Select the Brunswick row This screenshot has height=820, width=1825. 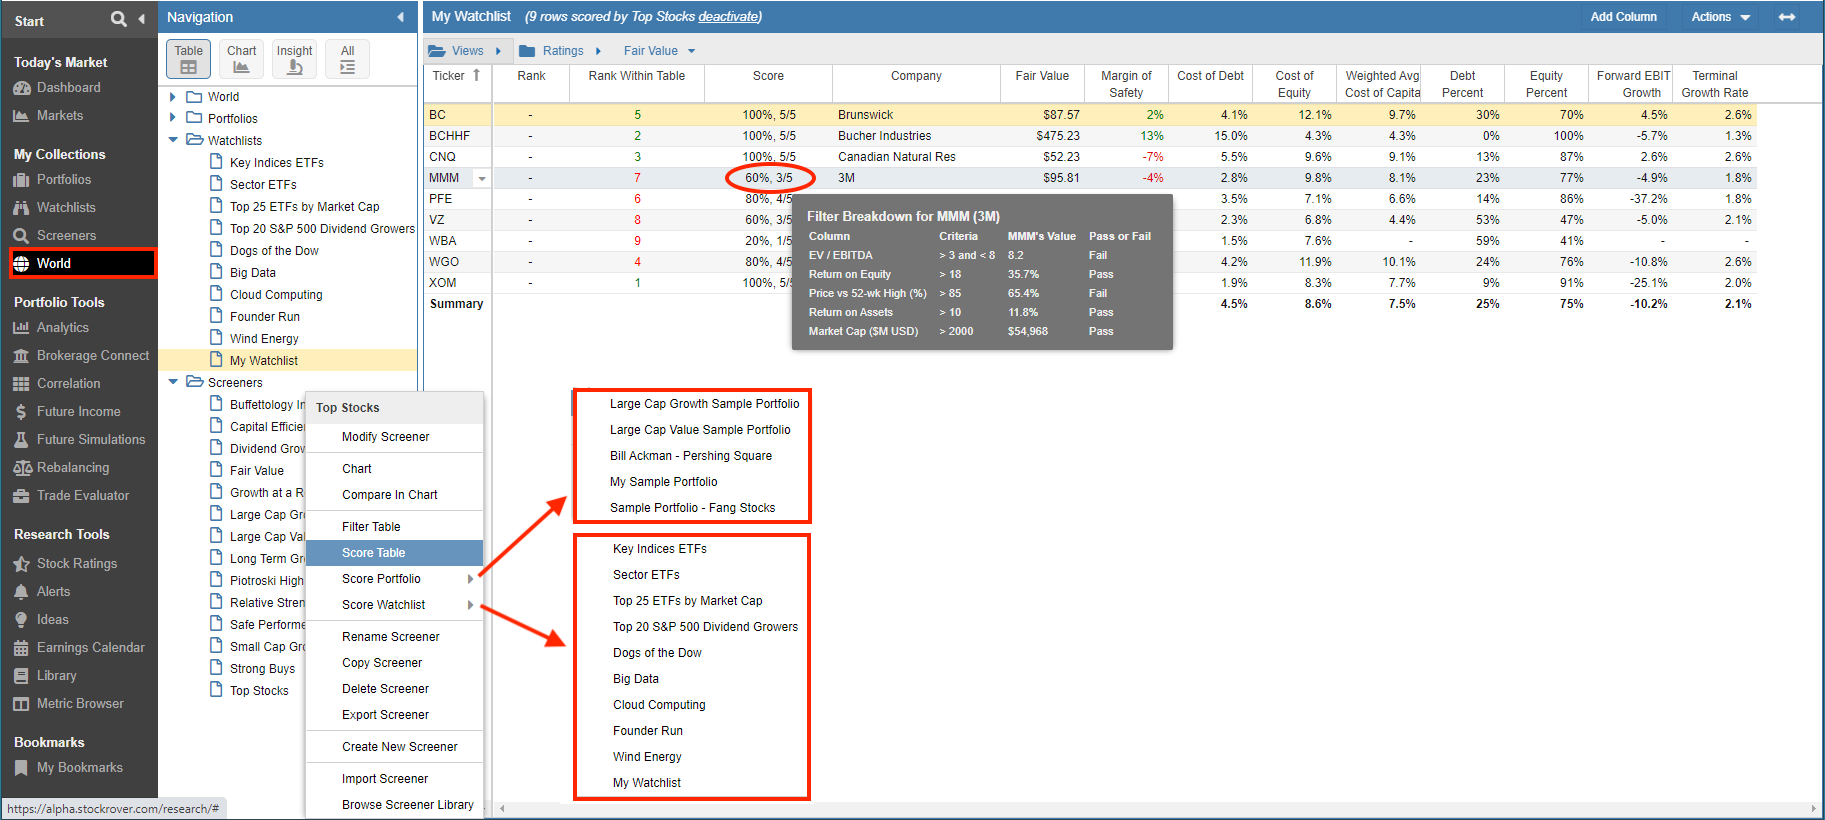coord(1090,115)
